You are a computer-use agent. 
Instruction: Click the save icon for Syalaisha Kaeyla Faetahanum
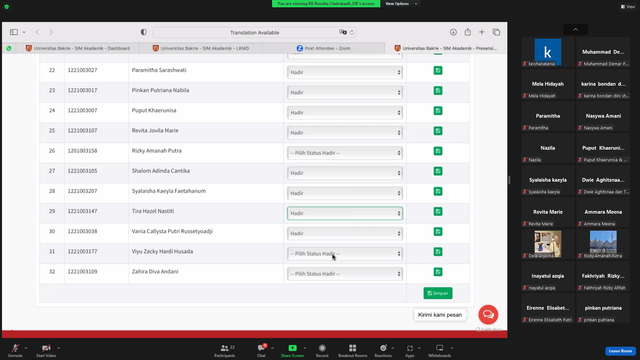[x=438, y=191]
